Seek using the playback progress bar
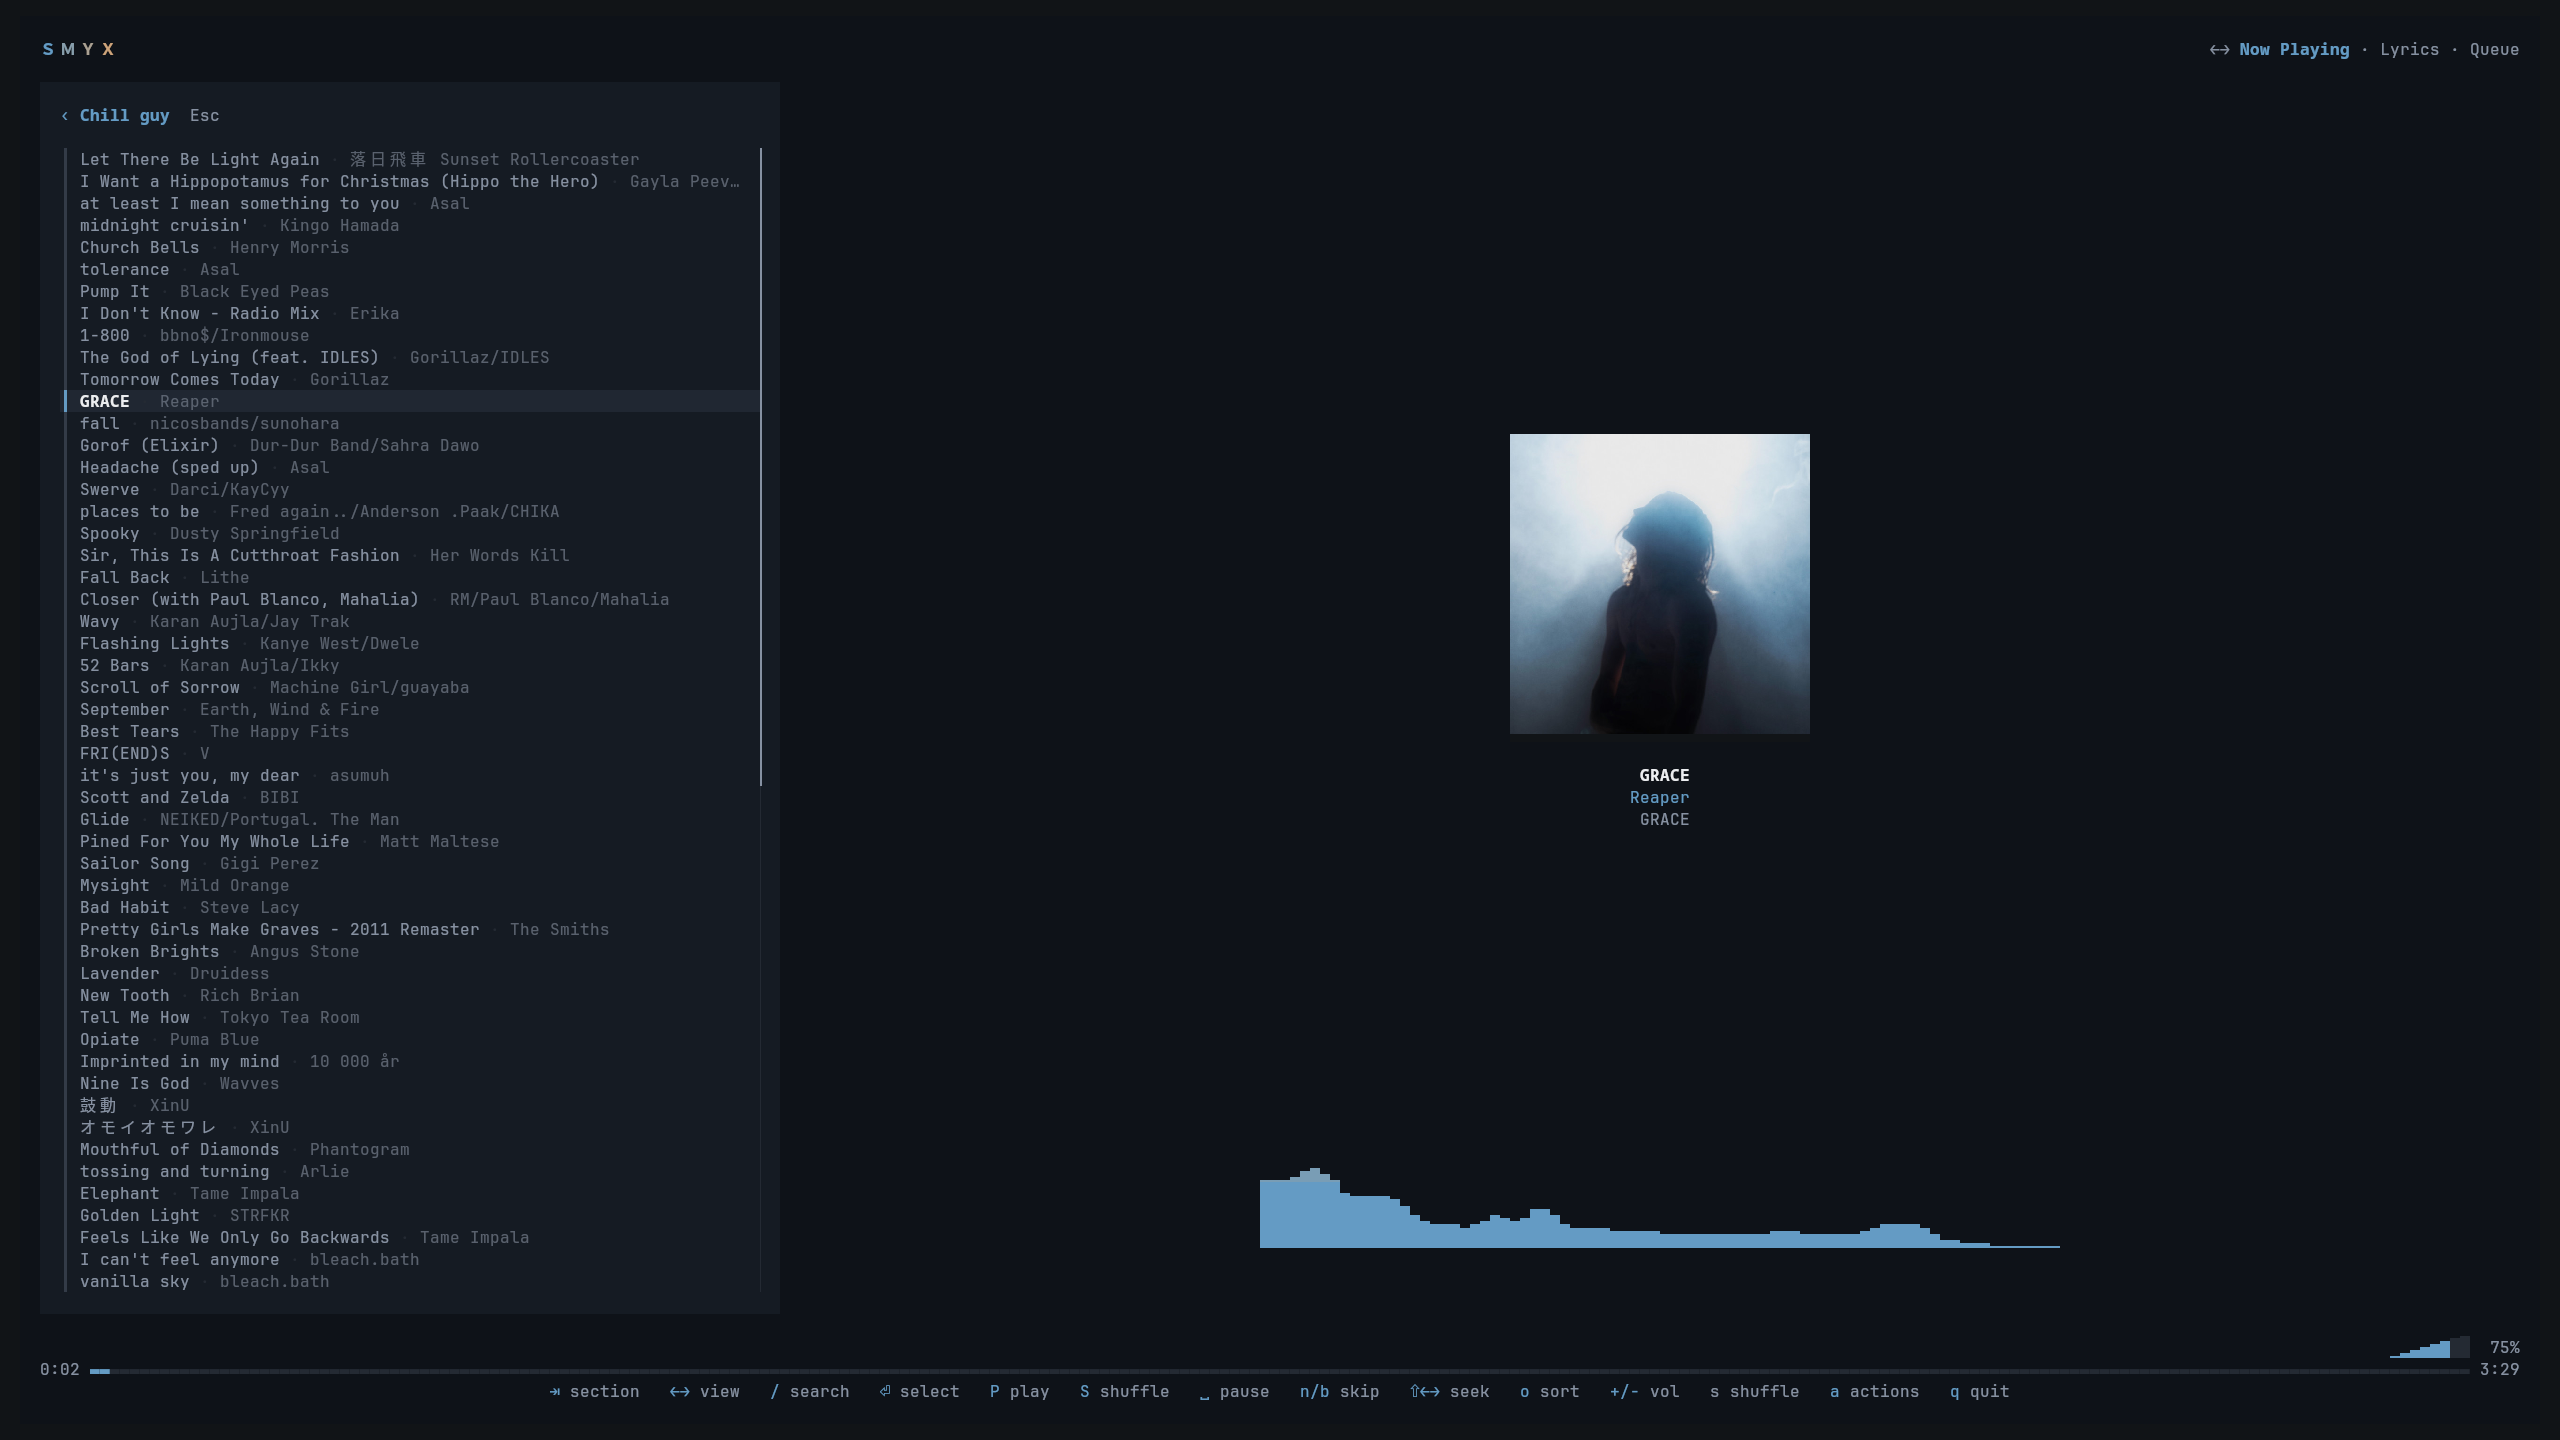Image resolution: width=2560 pixels, height=1440 pixels. pyautogui.click(x=1279, y=1371)
